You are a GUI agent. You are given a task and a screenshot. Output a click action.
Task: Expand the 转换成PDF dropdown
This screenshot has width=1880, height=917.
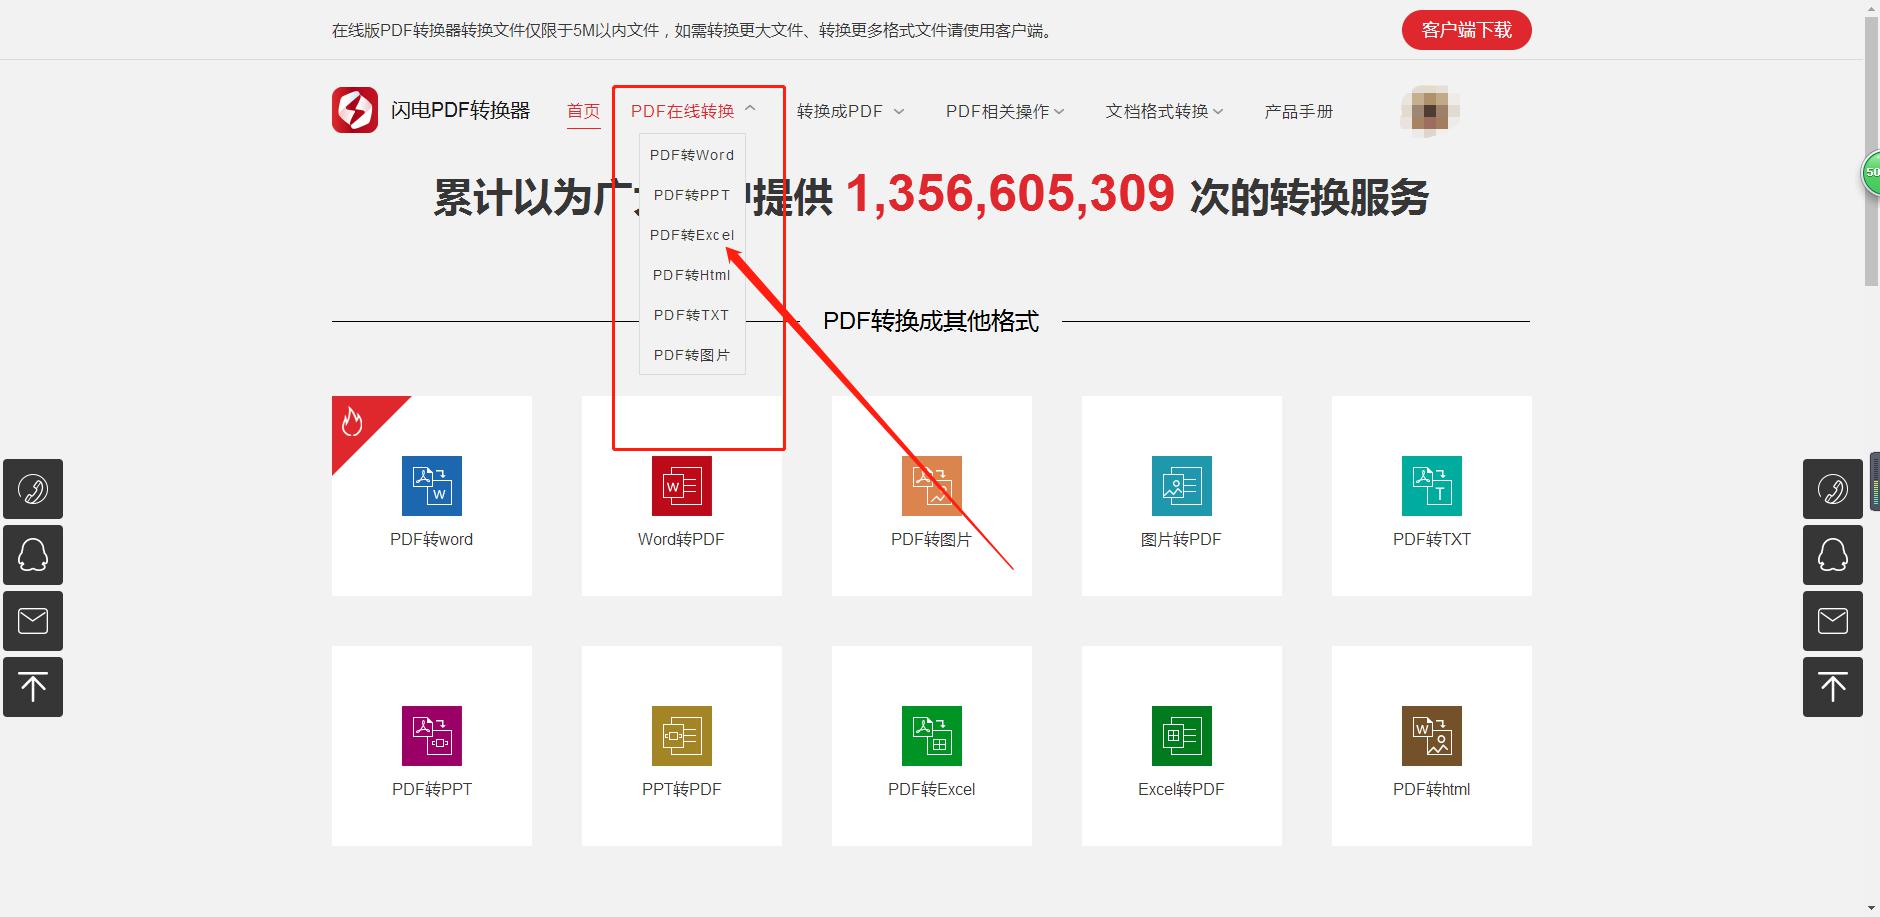click(850, 111)
